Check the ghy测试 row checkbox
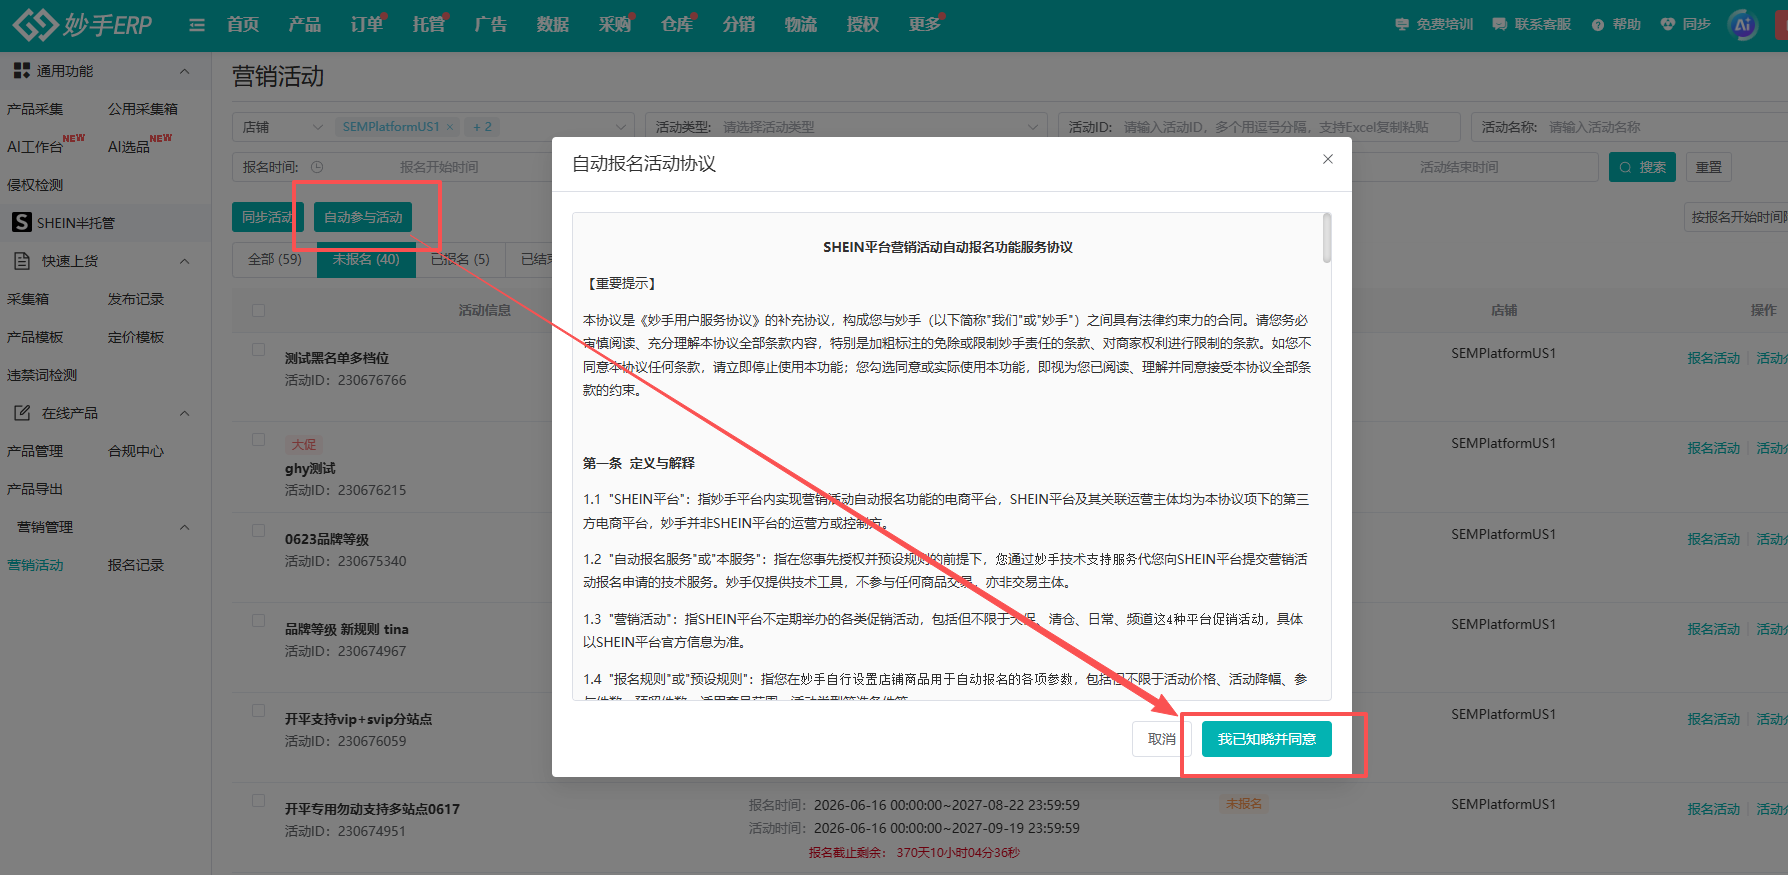The width and height of the screenshot is (1788, 875). point(258,439)
